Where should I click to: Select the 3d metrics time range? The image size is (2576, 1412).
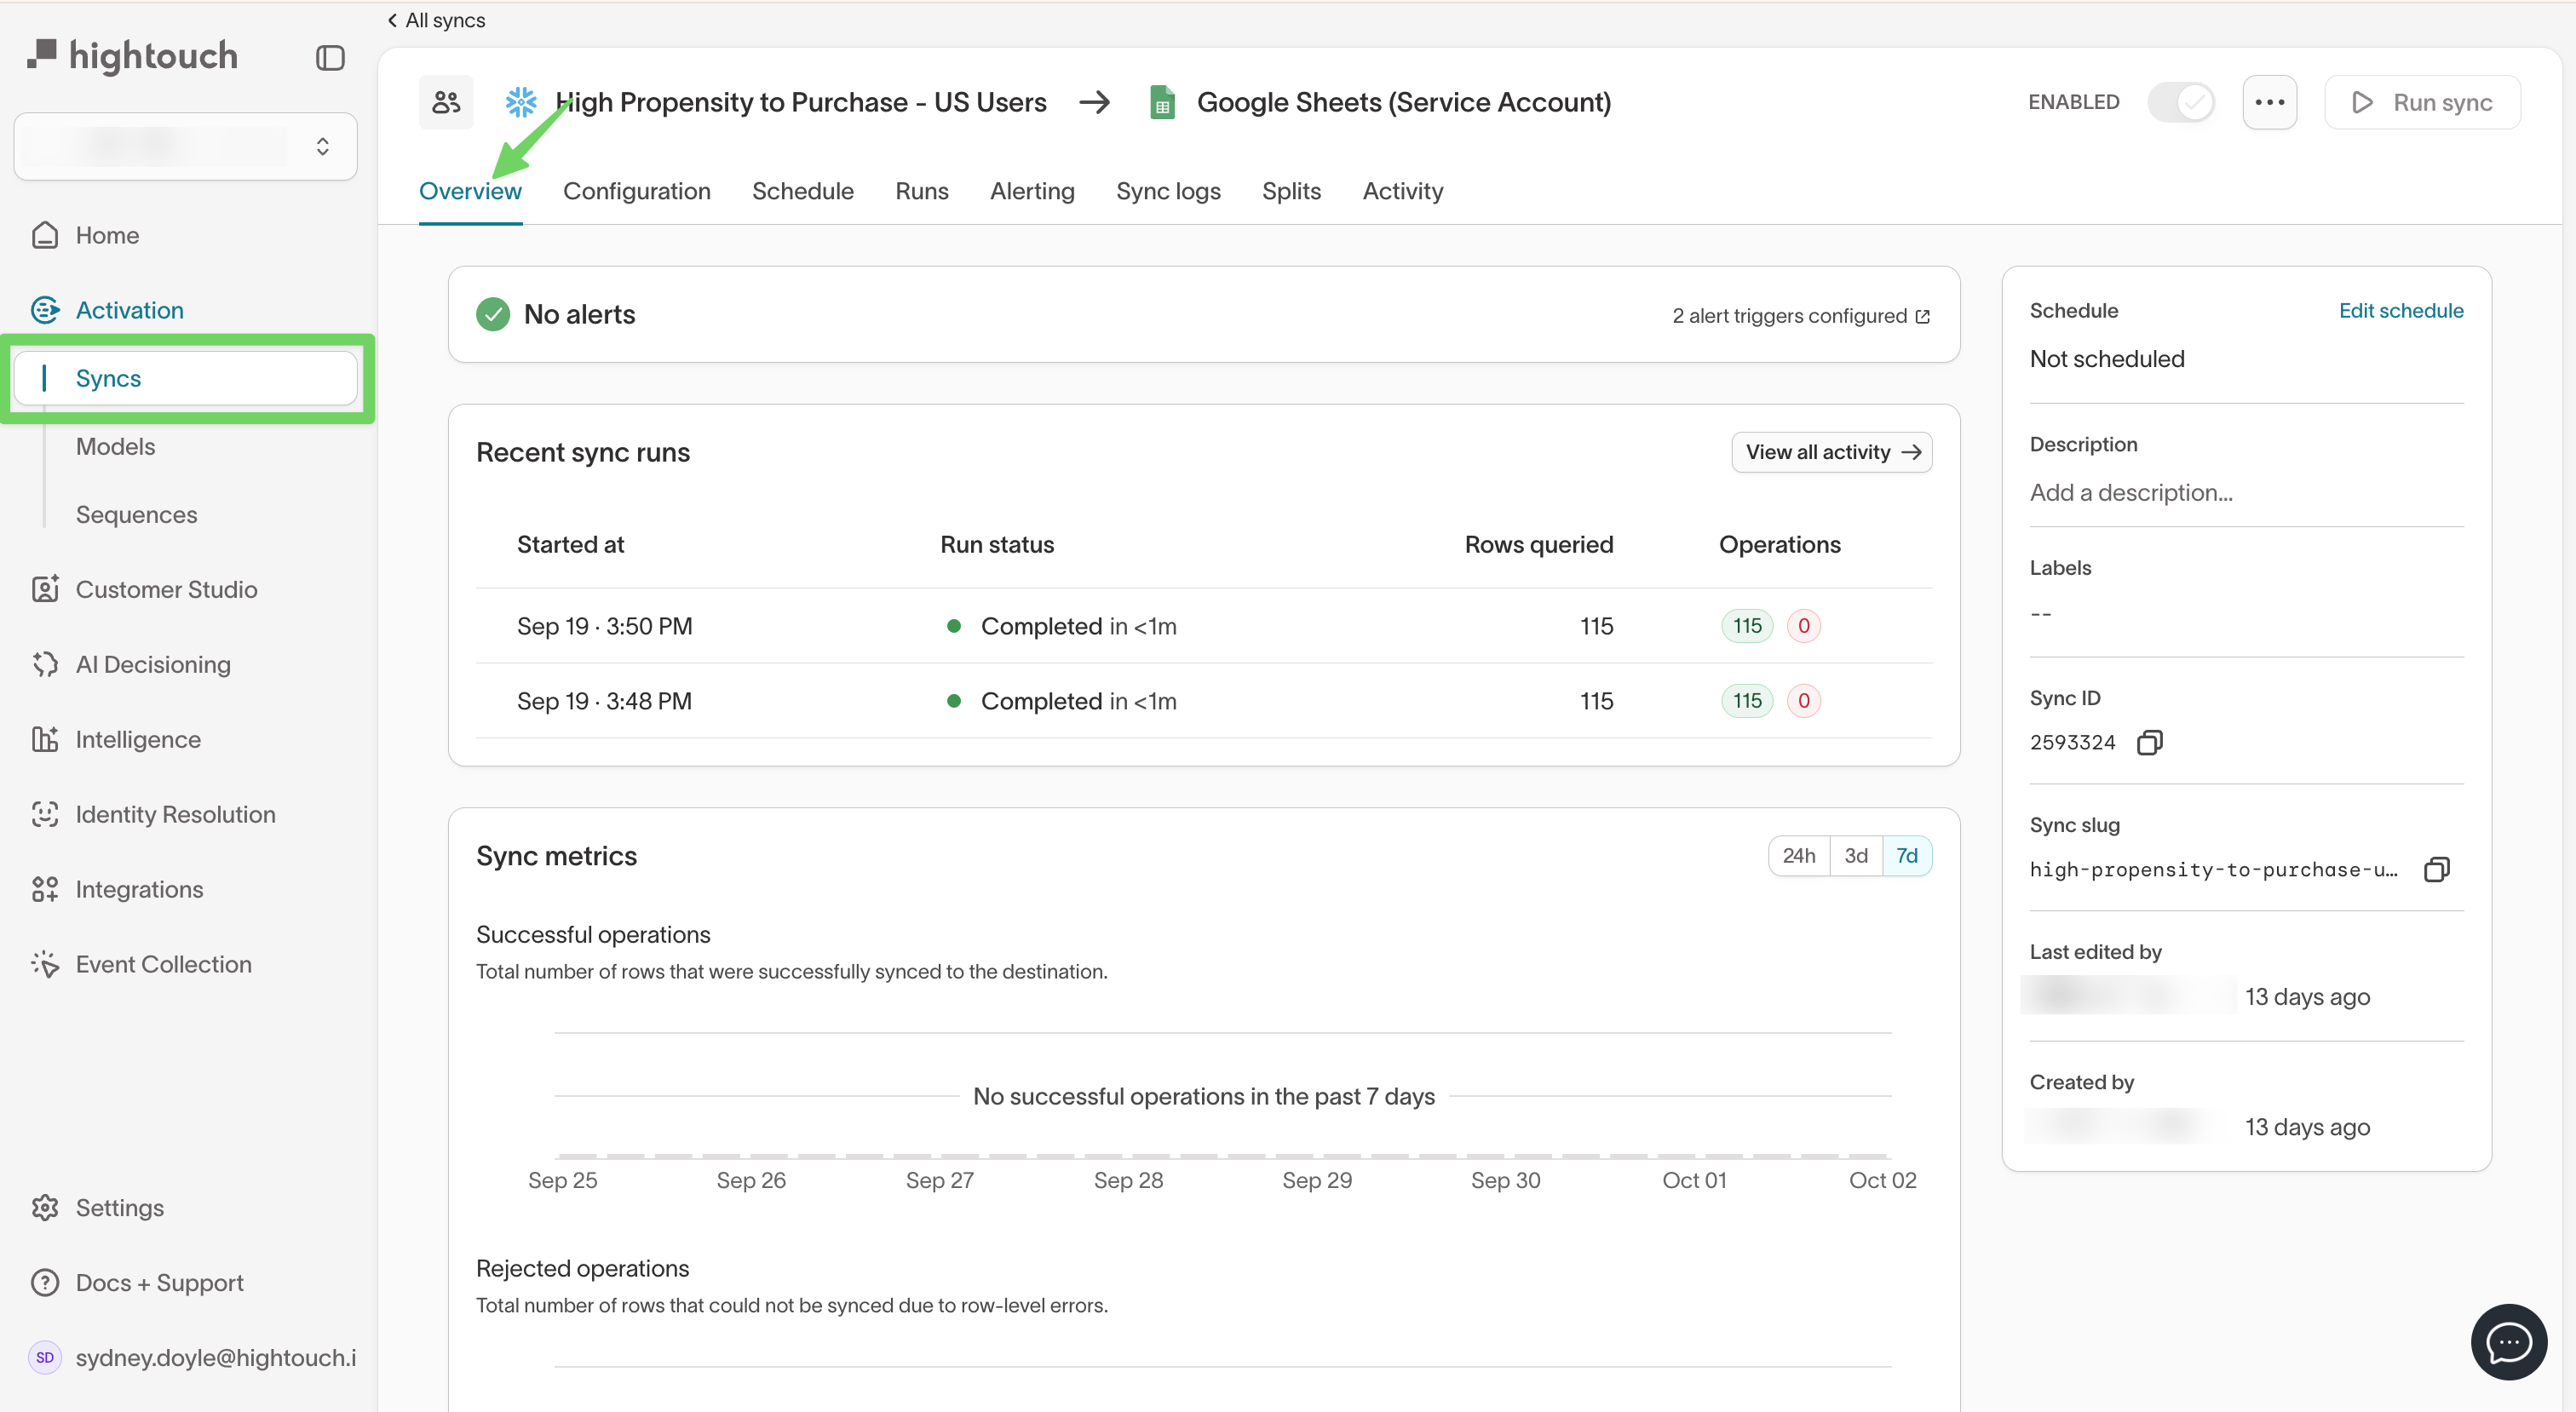click(x=1855, y=855)
